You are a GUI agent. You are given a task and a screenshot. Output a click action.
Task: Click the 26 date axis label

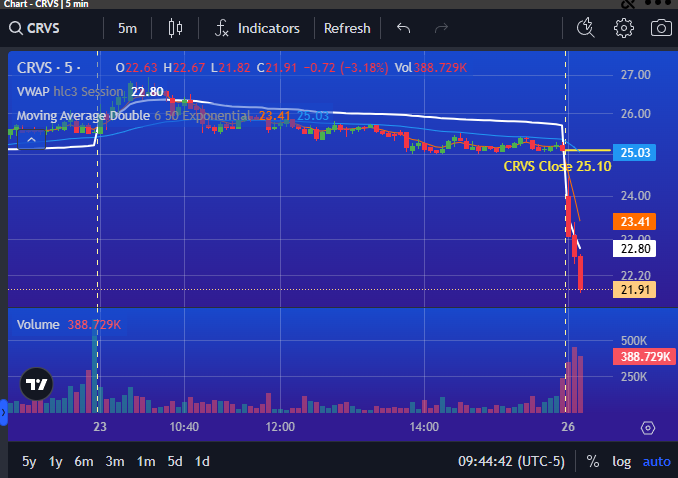tap(568, 427)
